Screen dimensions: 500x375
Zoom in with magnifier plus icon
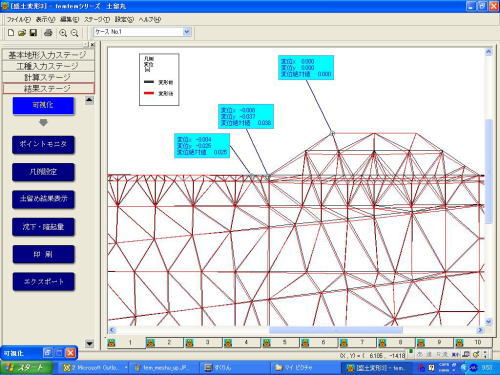pyautogui.click(x=63, y=33)
